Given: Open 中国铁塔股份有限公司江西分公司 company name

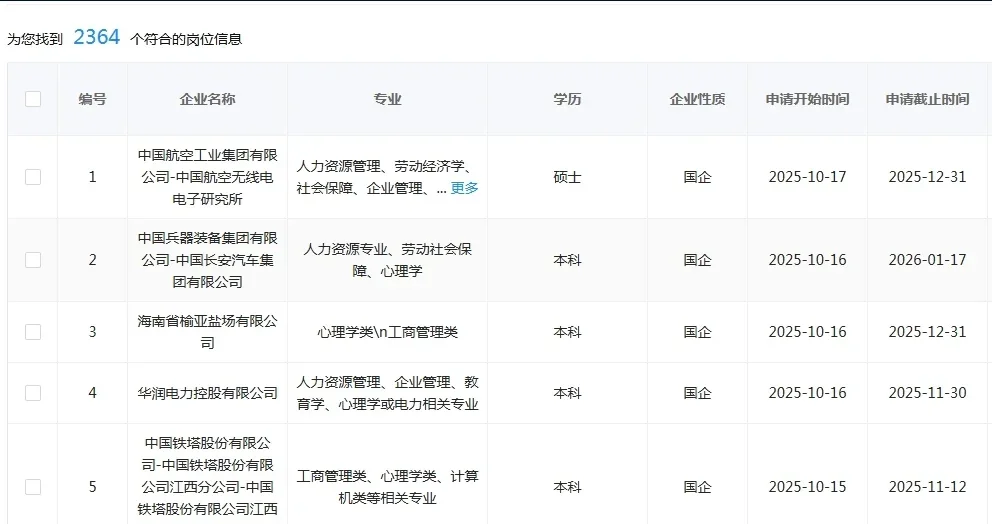Looking at the screenshot, I should click(x=208, y=476).
